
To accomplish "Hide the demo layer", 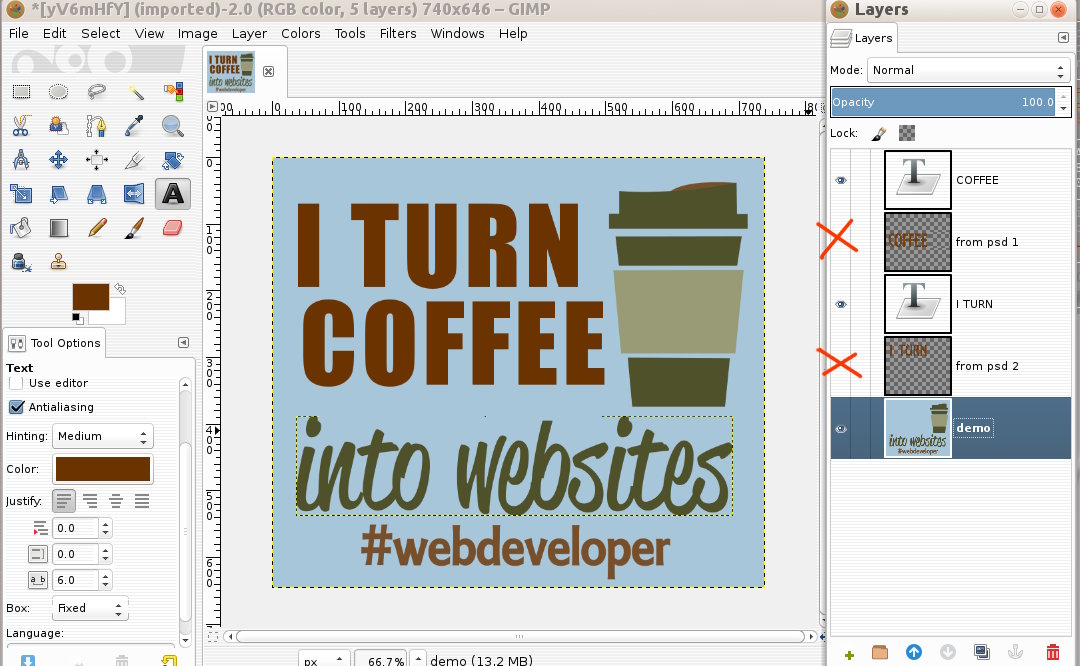I will pyautogui.click(x=841, y=428).
